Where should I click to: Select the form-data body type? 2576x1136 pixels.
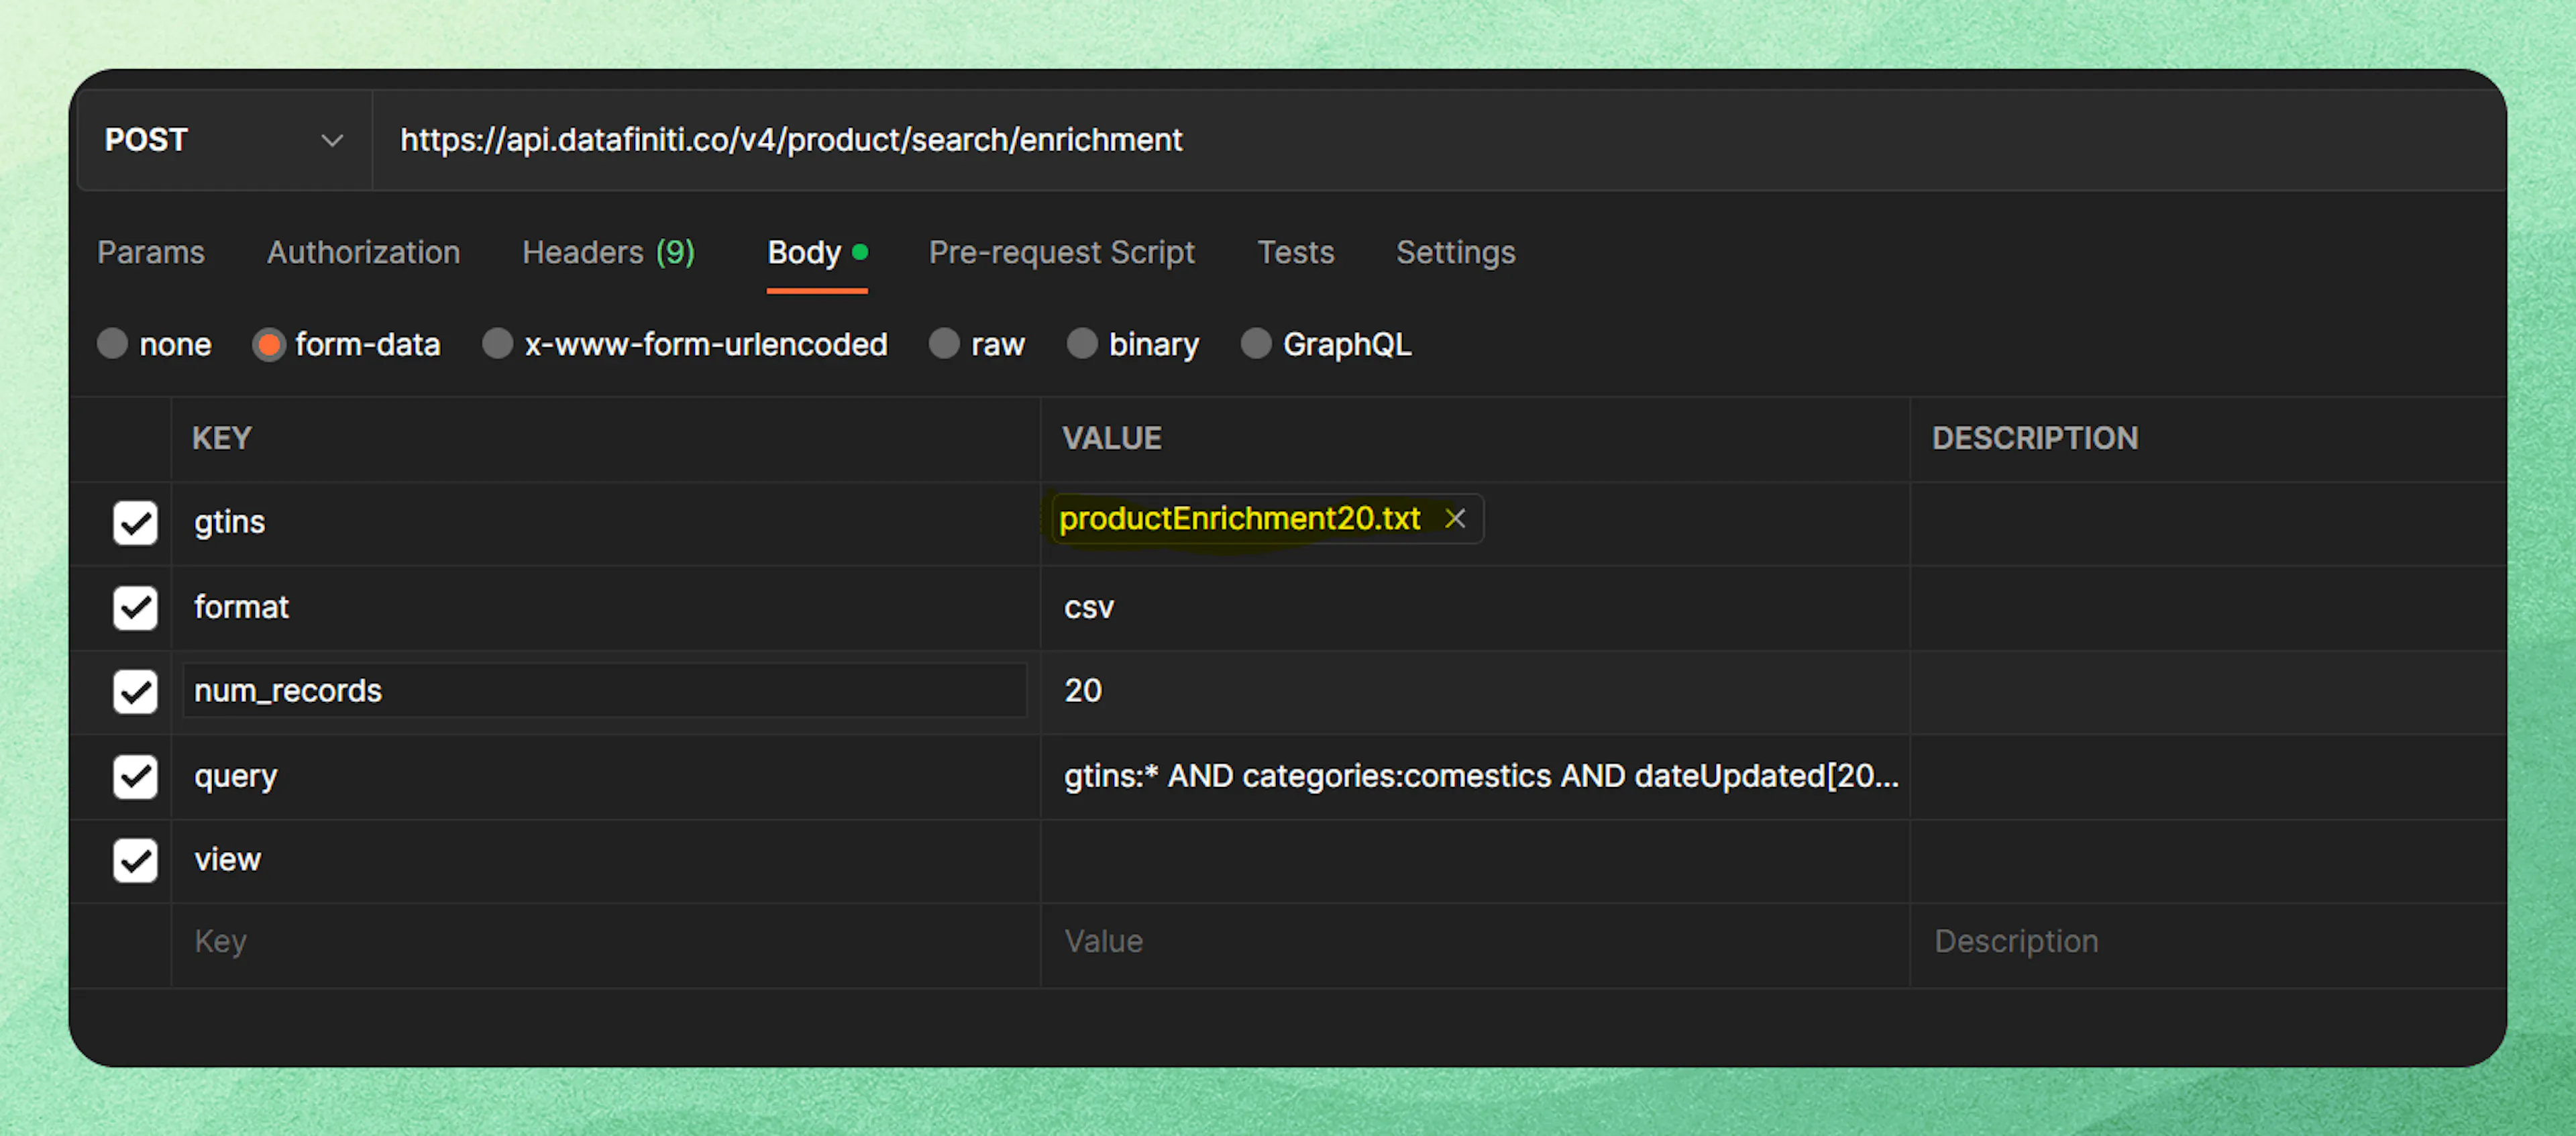[269, 344]
